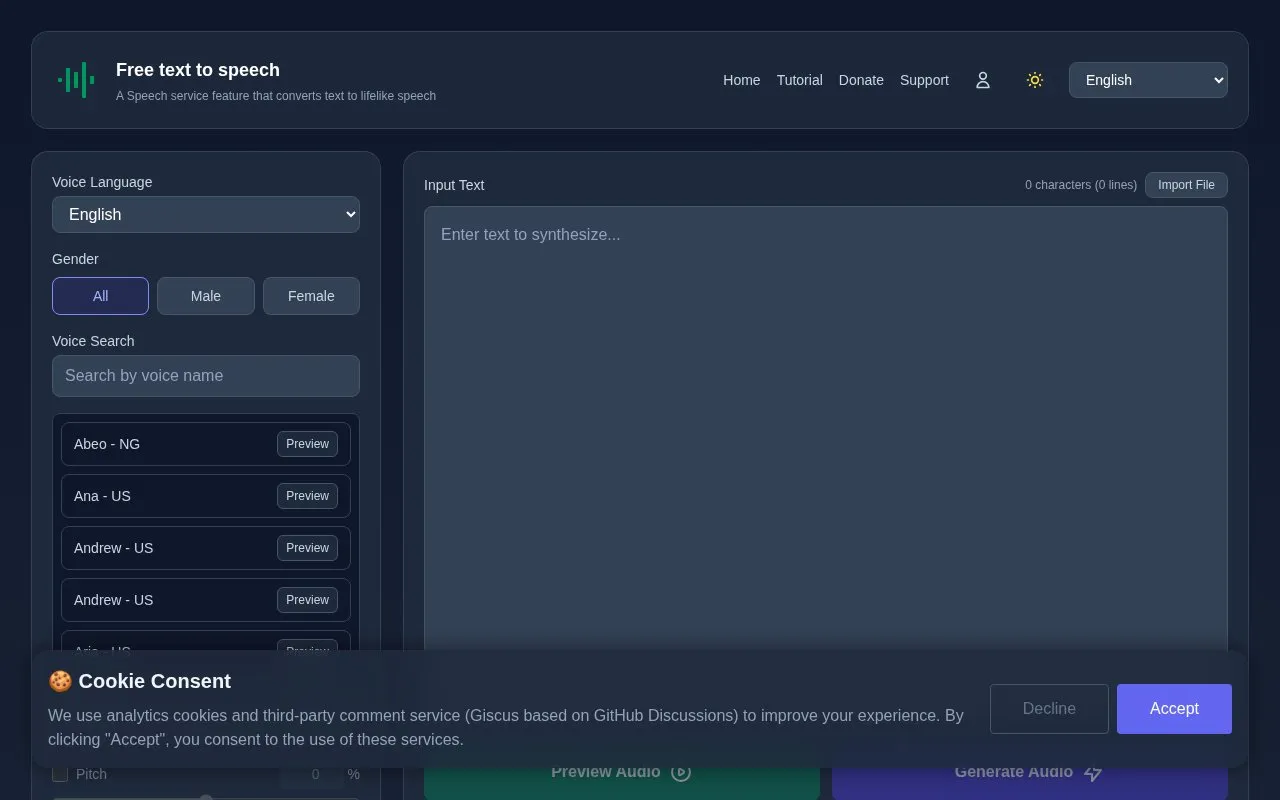This screenshot has height=800, width=1280.
Task: Filter voices by Male gender
Action: 206,296
